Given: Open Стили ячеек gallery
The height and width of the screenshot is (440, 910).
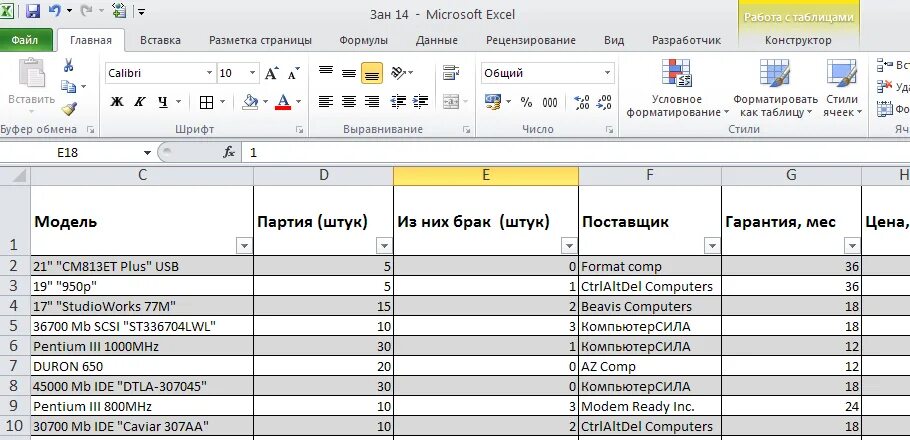Looking at the screenshot, I should tap(842, 88).
